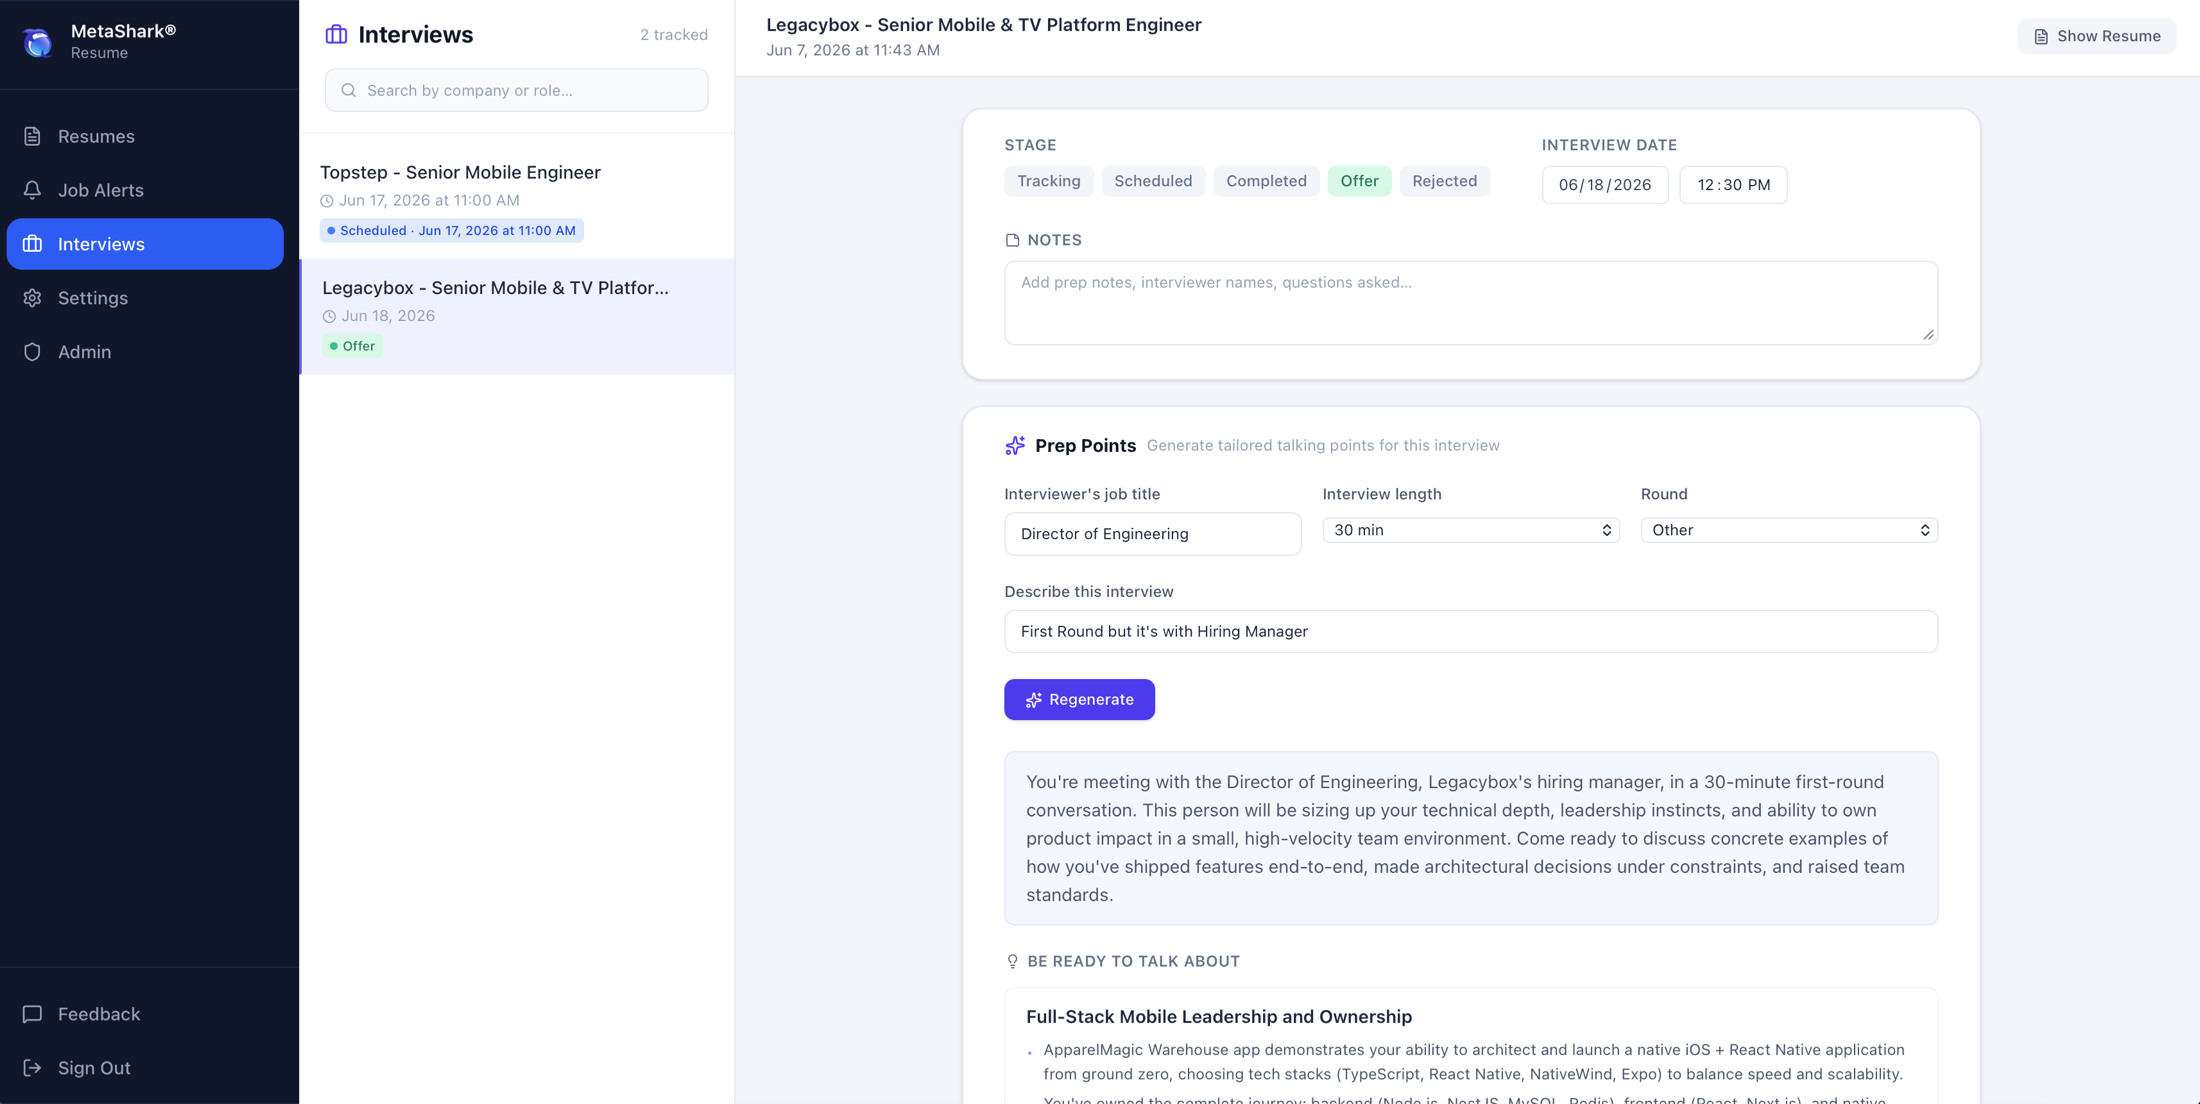
Task: Open the Interview length dropdown
Action: tap(1471, 530)
